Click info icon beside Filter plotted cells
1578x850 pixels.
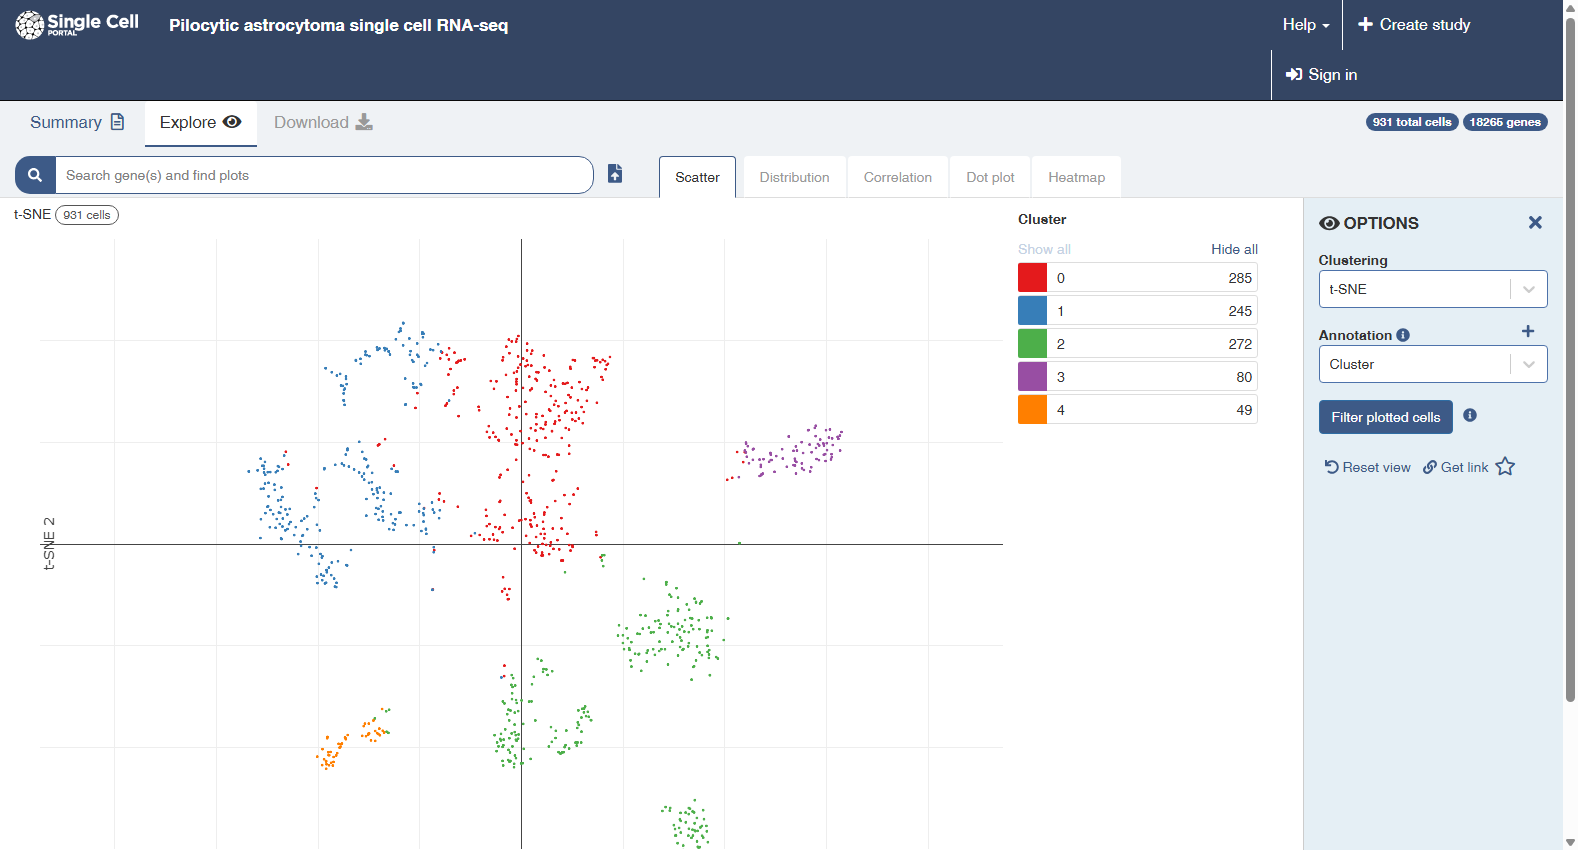[x=1470, y=415]
